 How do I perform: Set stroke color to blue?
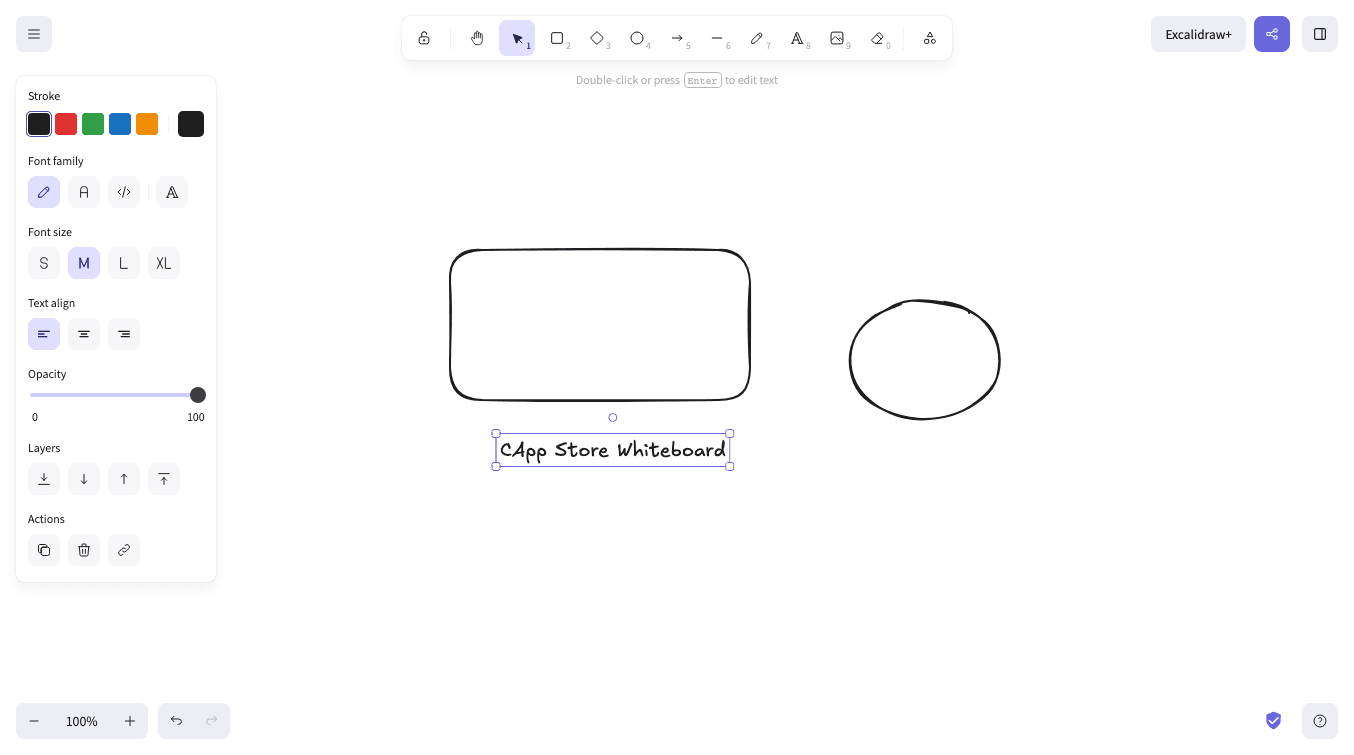coord(120,124)
